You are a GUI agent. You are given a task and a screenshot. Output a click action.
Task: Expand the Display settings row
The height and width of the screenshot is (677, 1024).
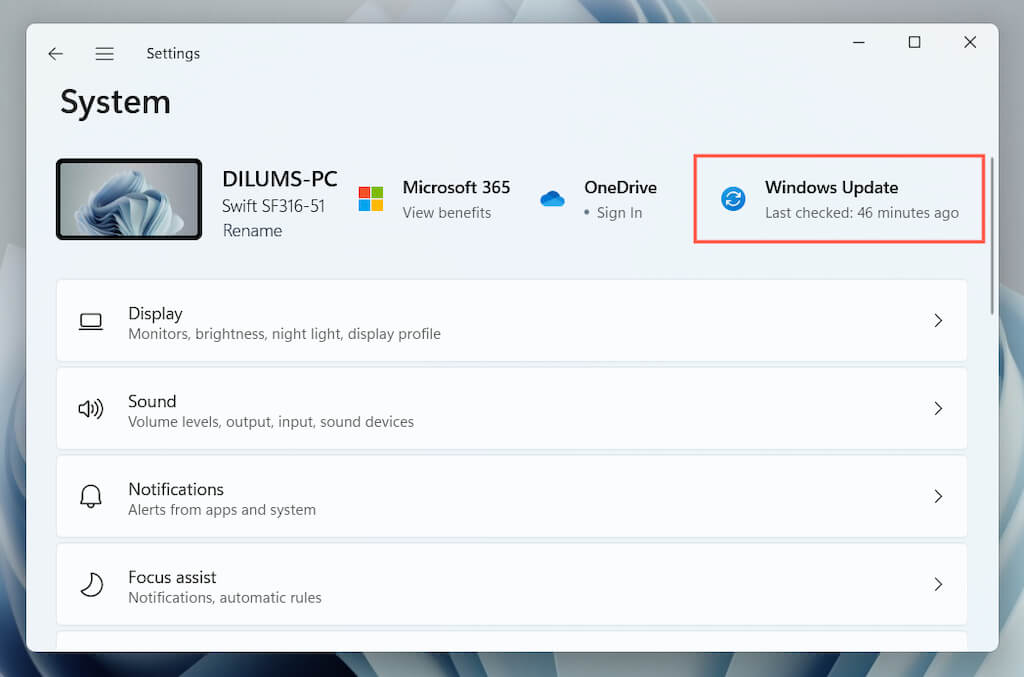point(938,320)
